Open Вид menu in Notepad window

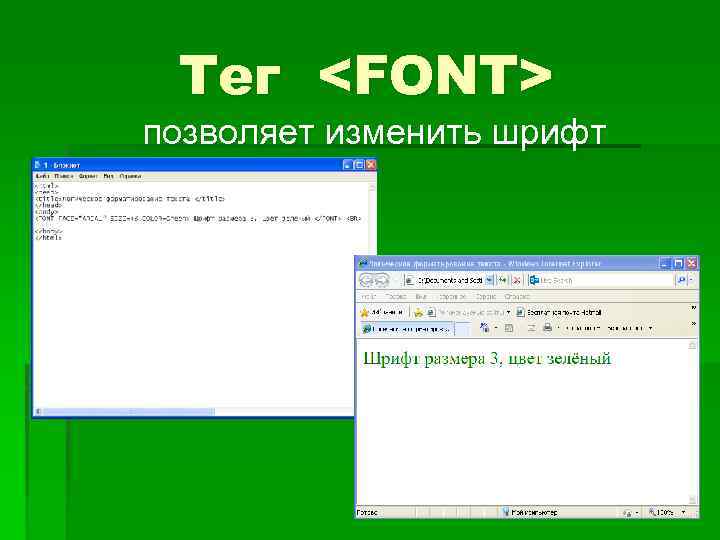[108, 176]
